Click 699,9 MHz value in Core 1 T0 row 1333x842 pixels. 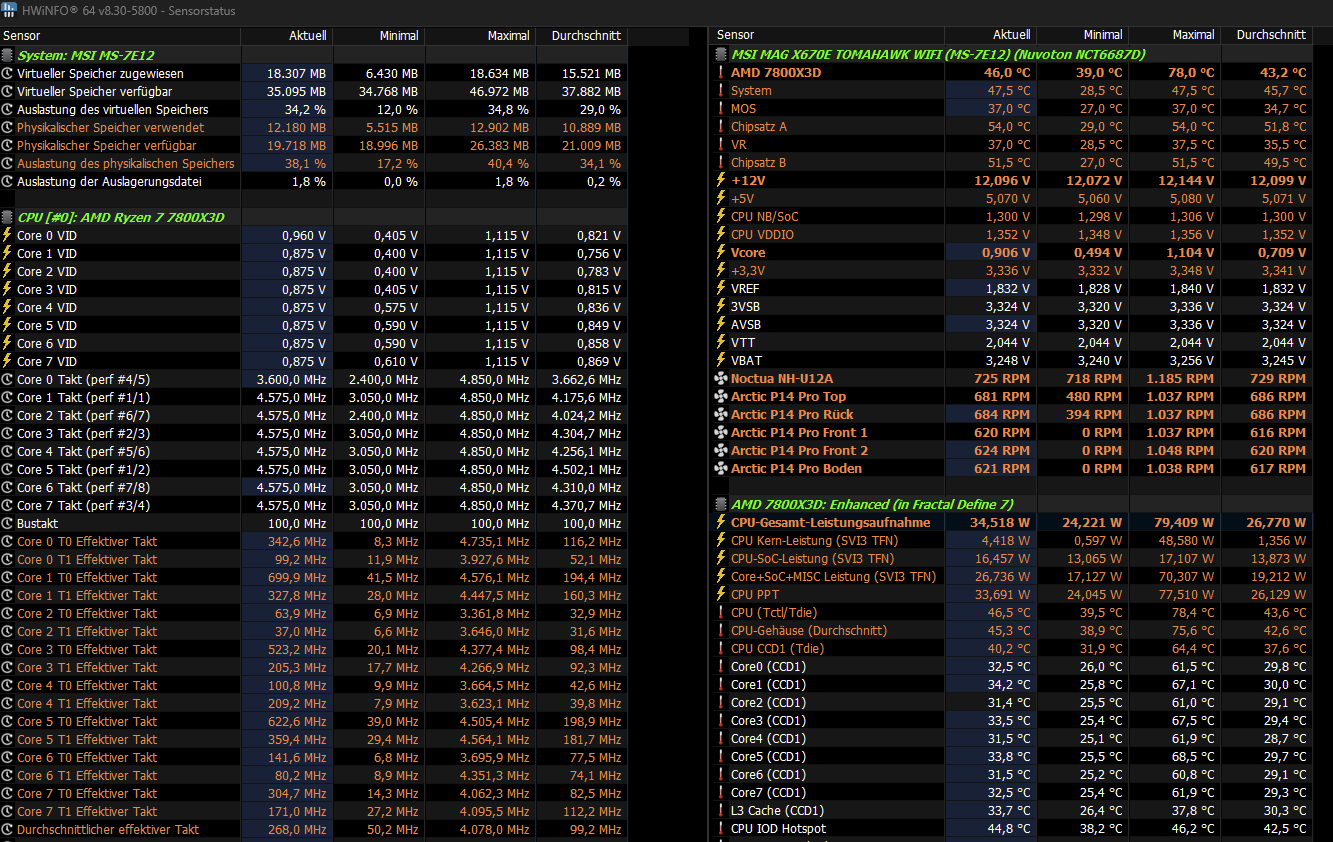[x=297, y=578]
